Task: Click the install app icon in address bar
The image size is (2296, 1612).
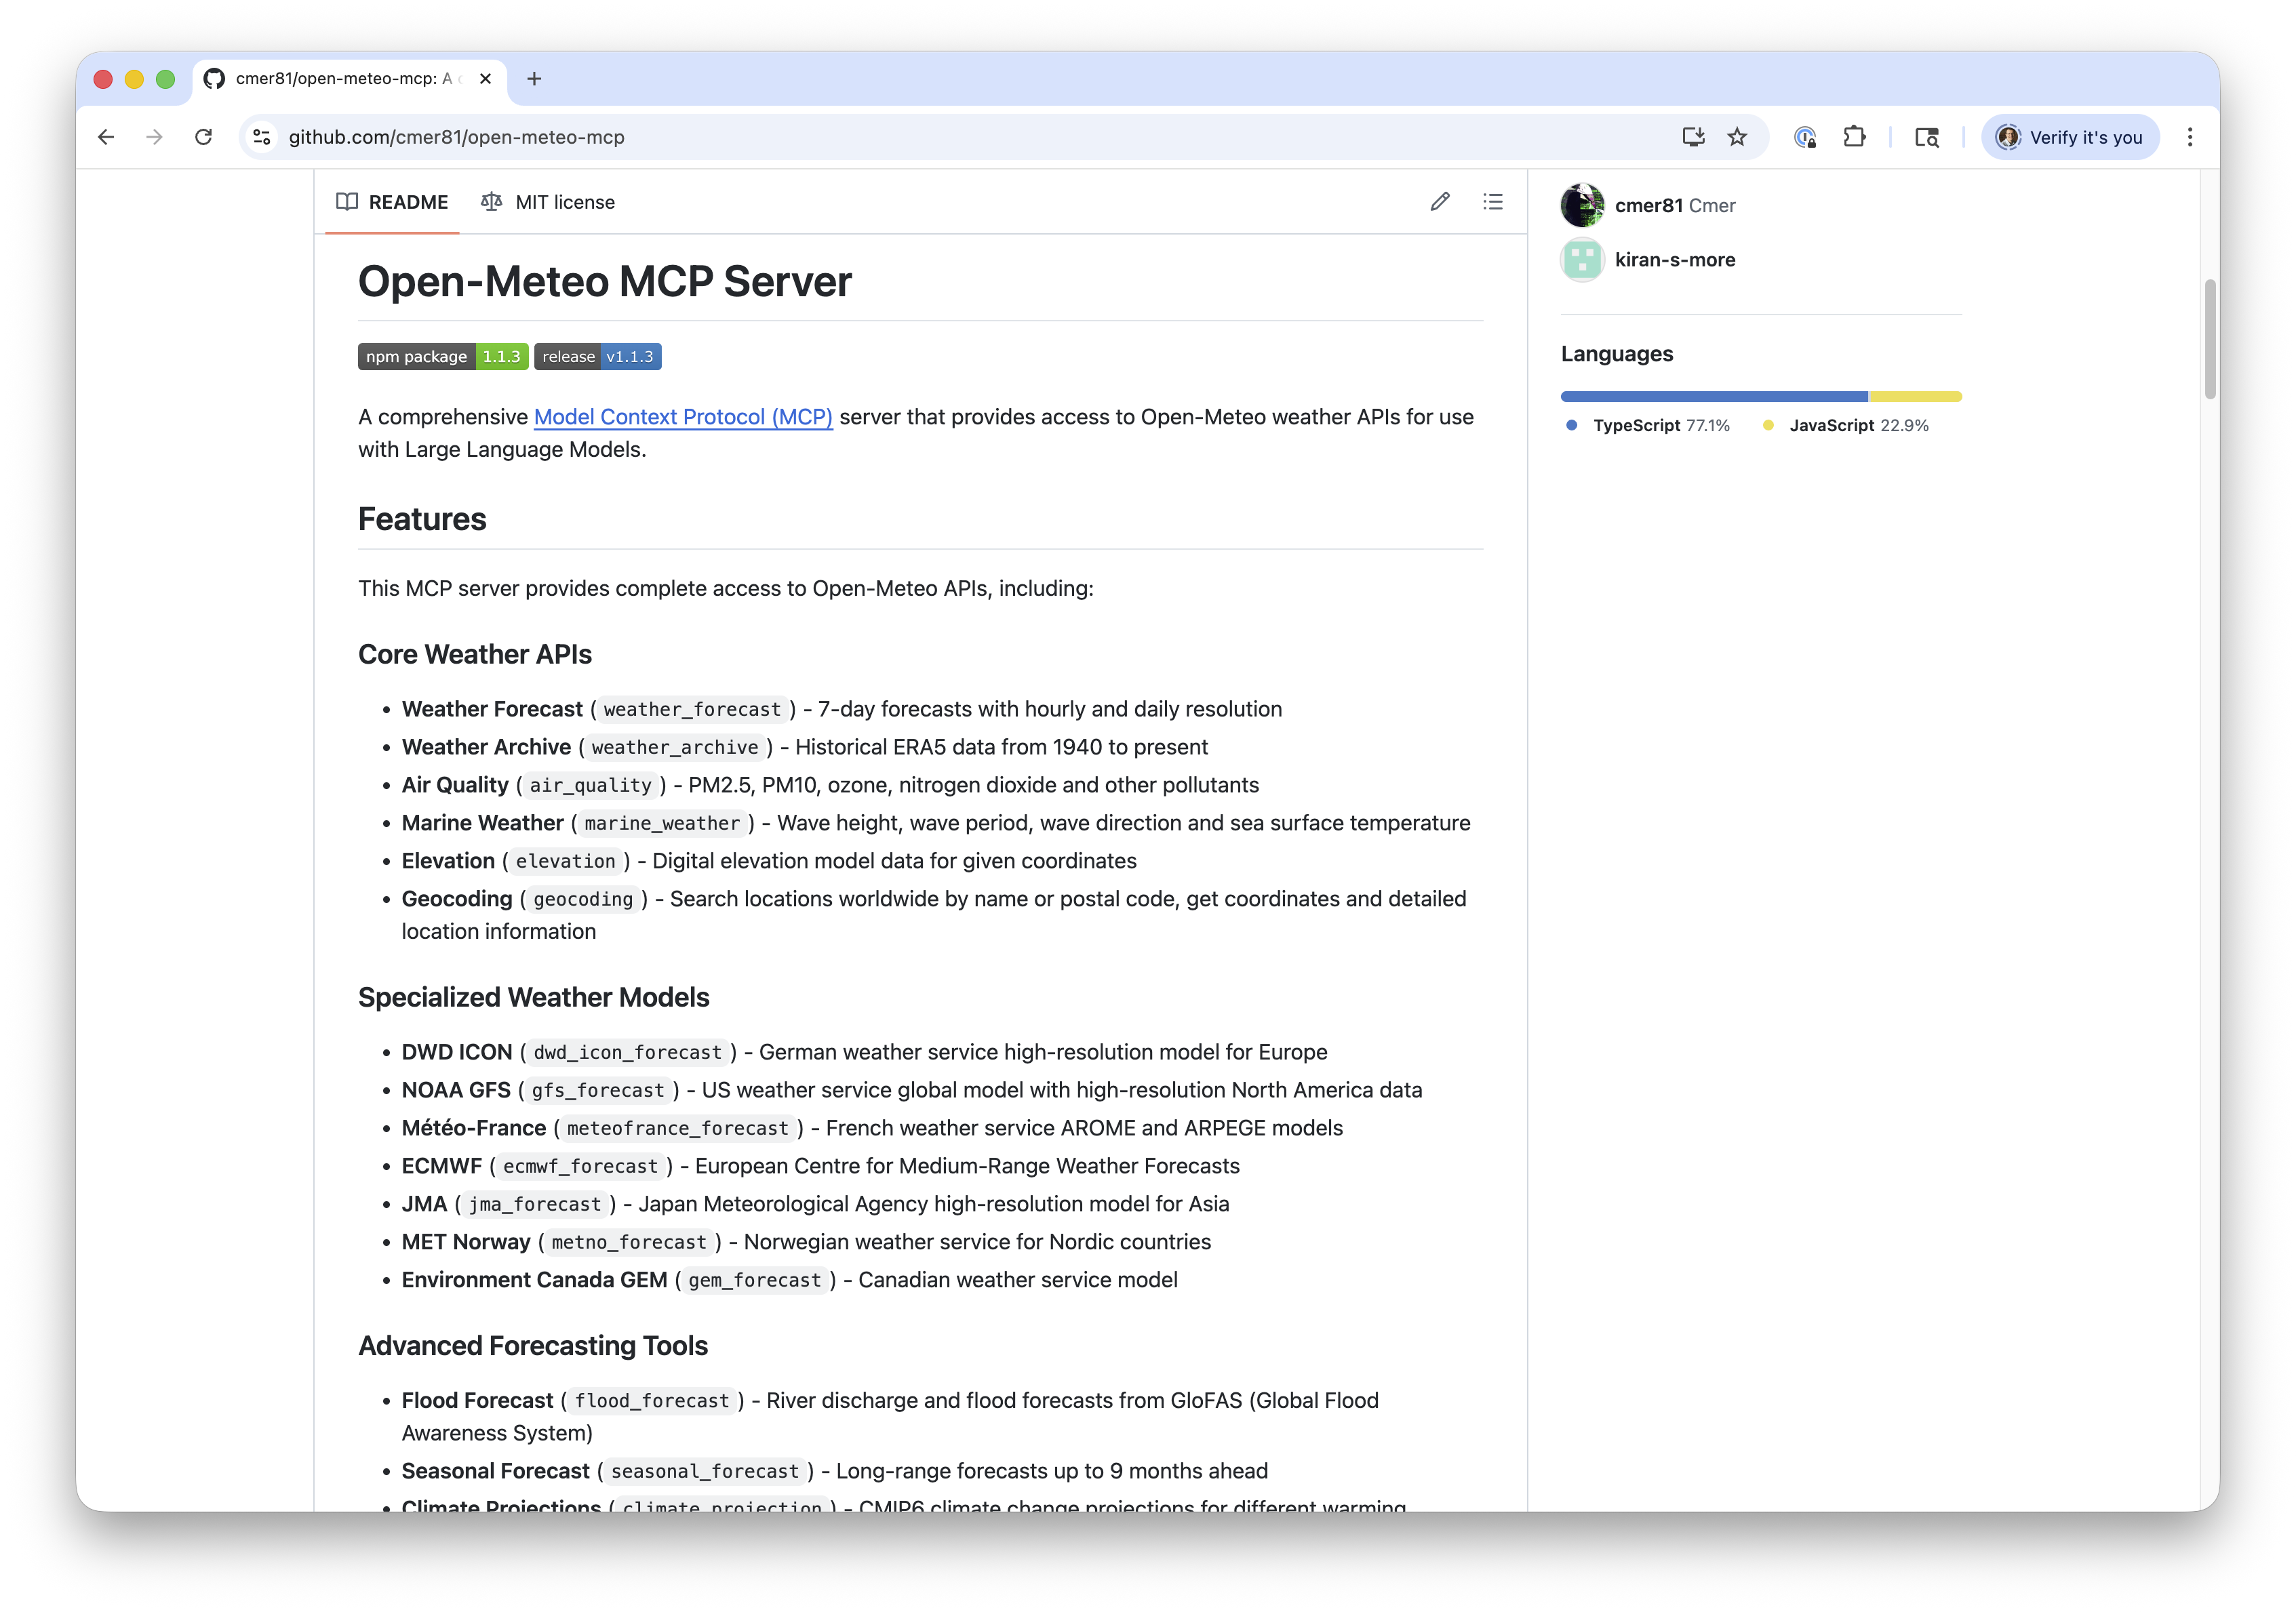Action: [x=1692, y=137]
